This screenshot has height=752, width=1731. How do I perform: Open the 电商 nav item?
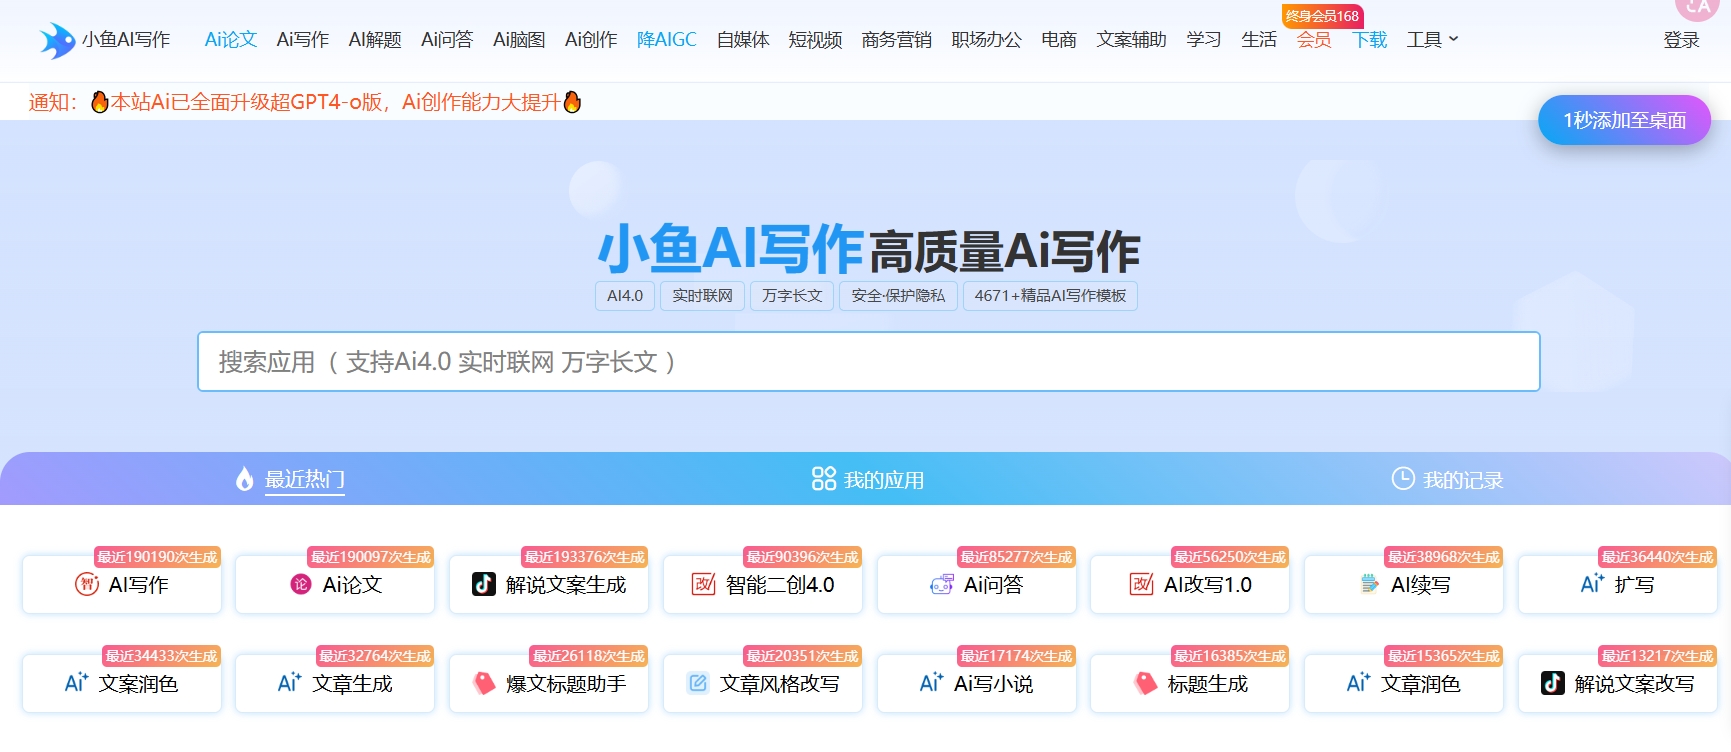(x=1059, y=40)
